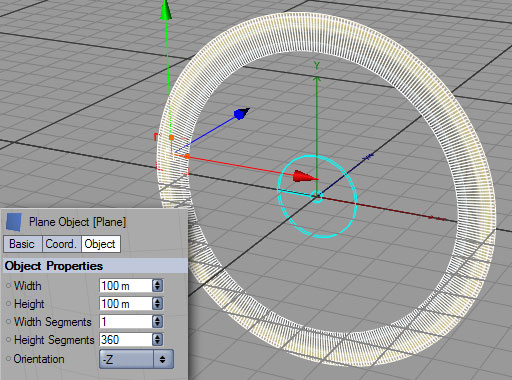Click the Height stepper arrows
Viewport: 512px width, 380px height.
(157, 304)
